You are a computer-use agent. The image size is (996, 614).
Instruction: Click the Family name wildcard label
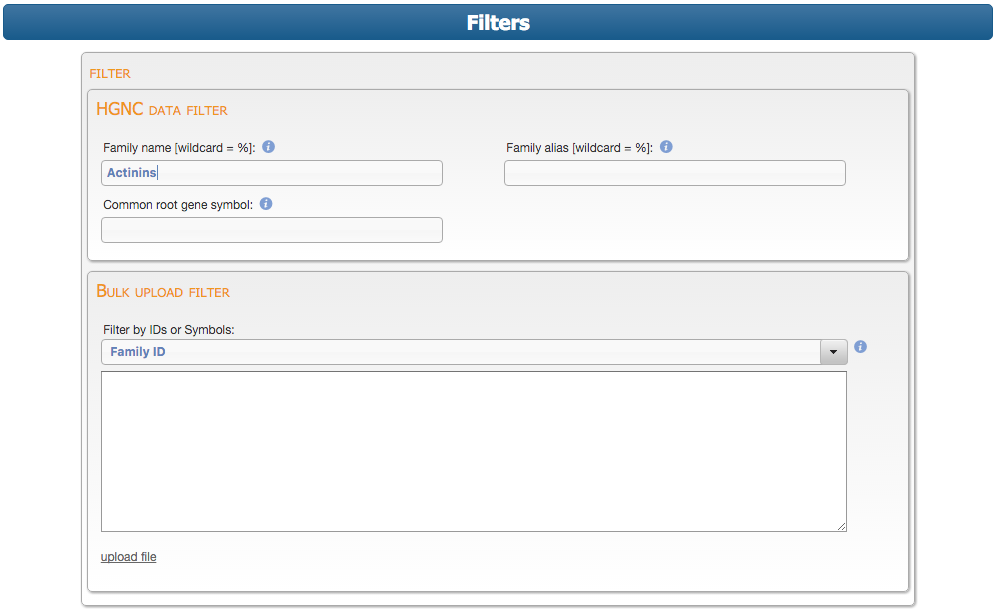(179, 148)
